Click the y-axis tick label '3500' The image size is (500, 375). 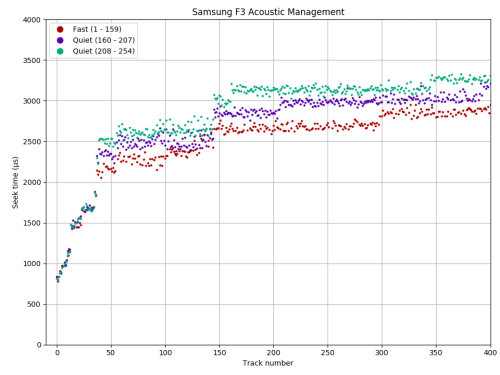[x=32, y=61]
